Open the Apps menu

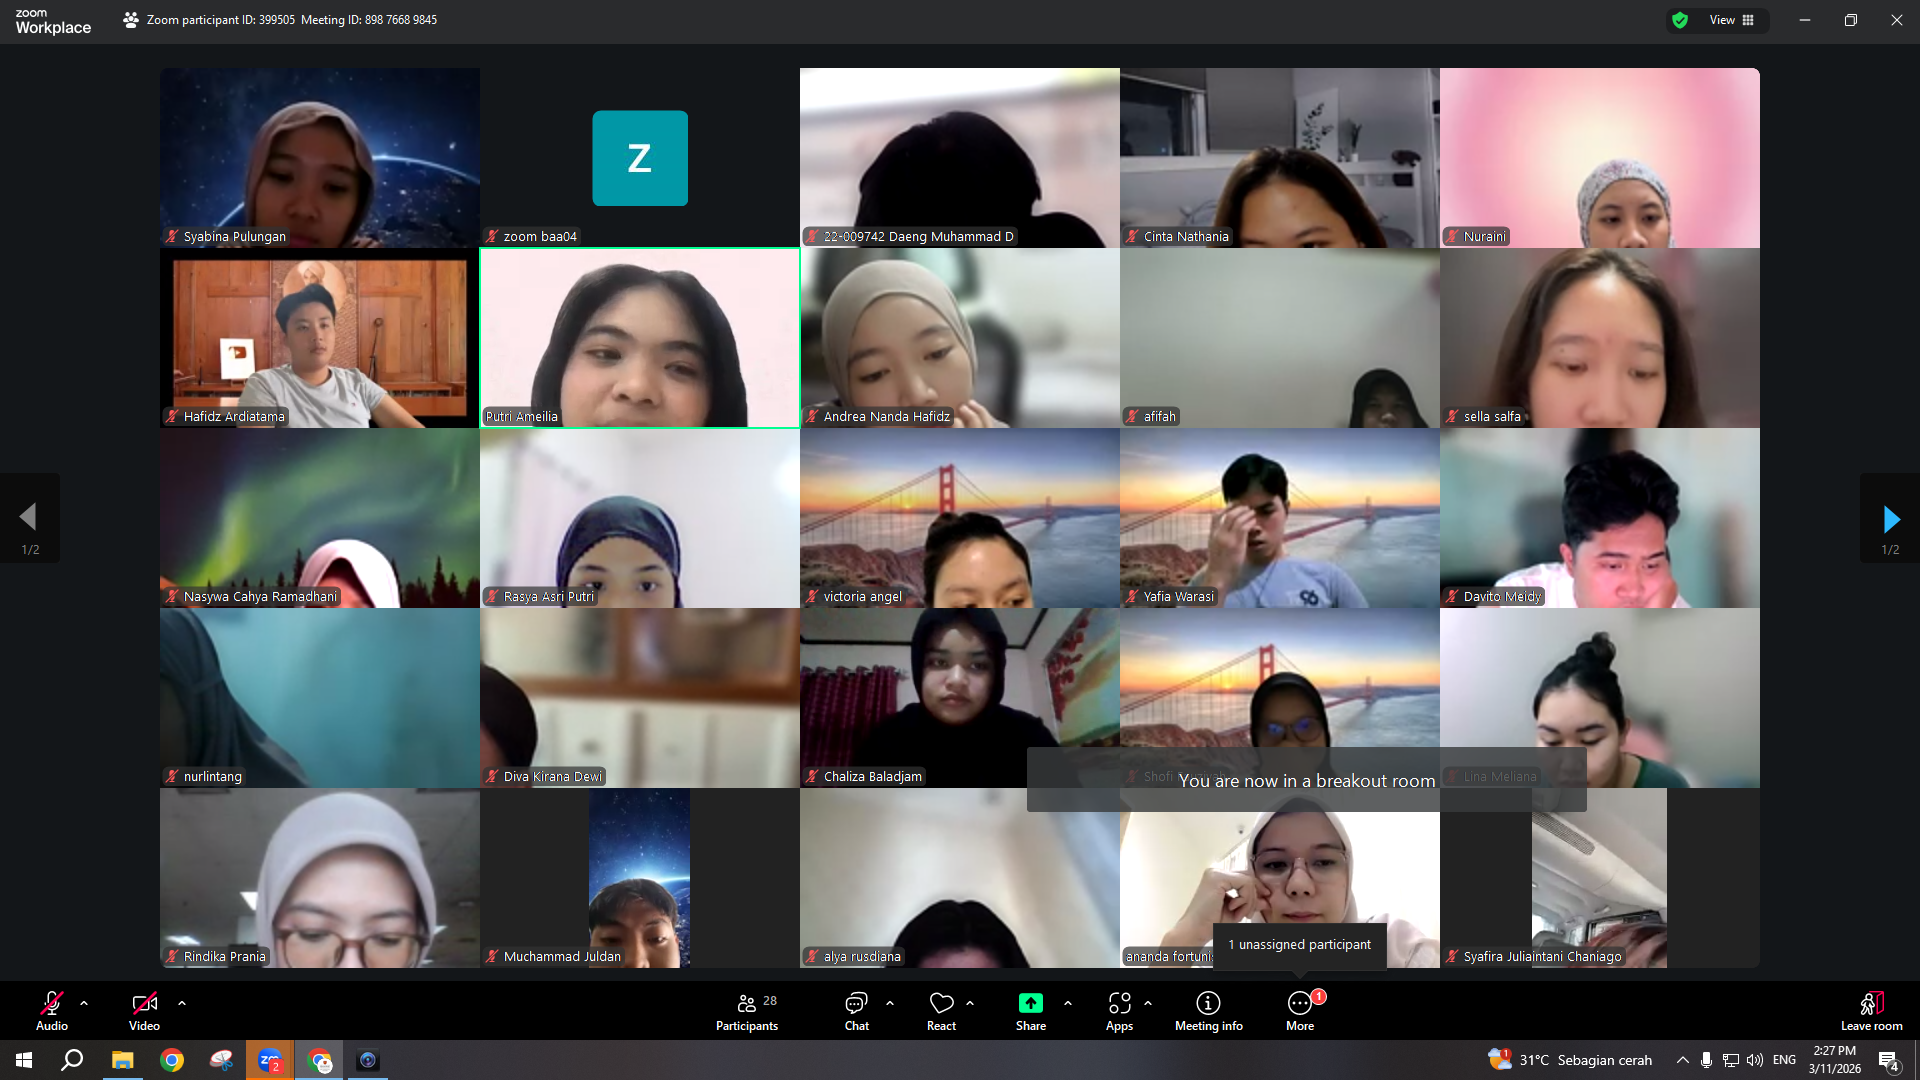click(x=1120, y=1010)
